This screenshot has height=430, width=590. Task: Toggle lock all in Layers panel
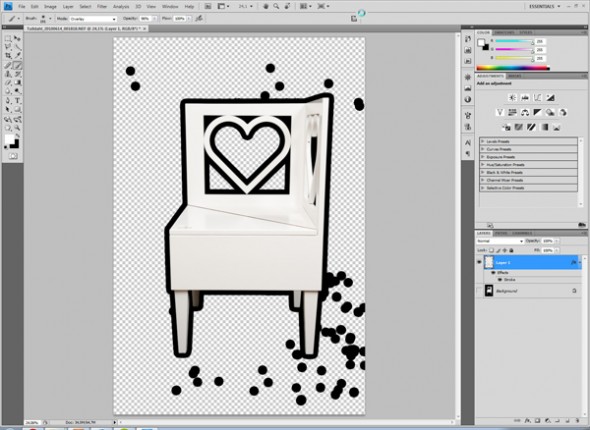[511, 250]
